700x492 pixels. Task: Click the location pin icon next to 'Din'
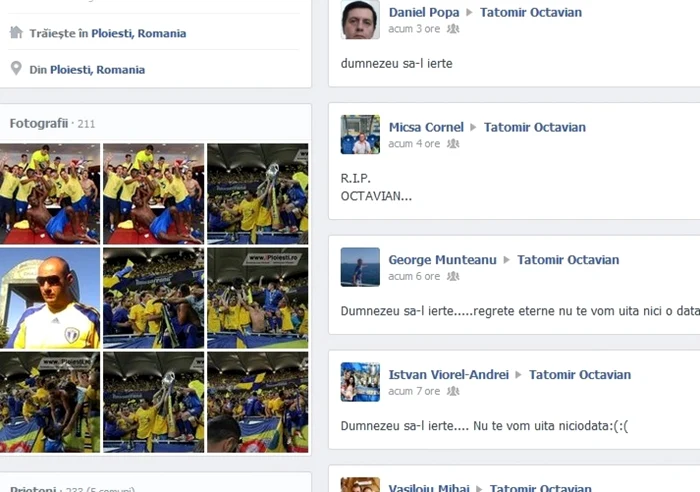[x=16, y=68]
